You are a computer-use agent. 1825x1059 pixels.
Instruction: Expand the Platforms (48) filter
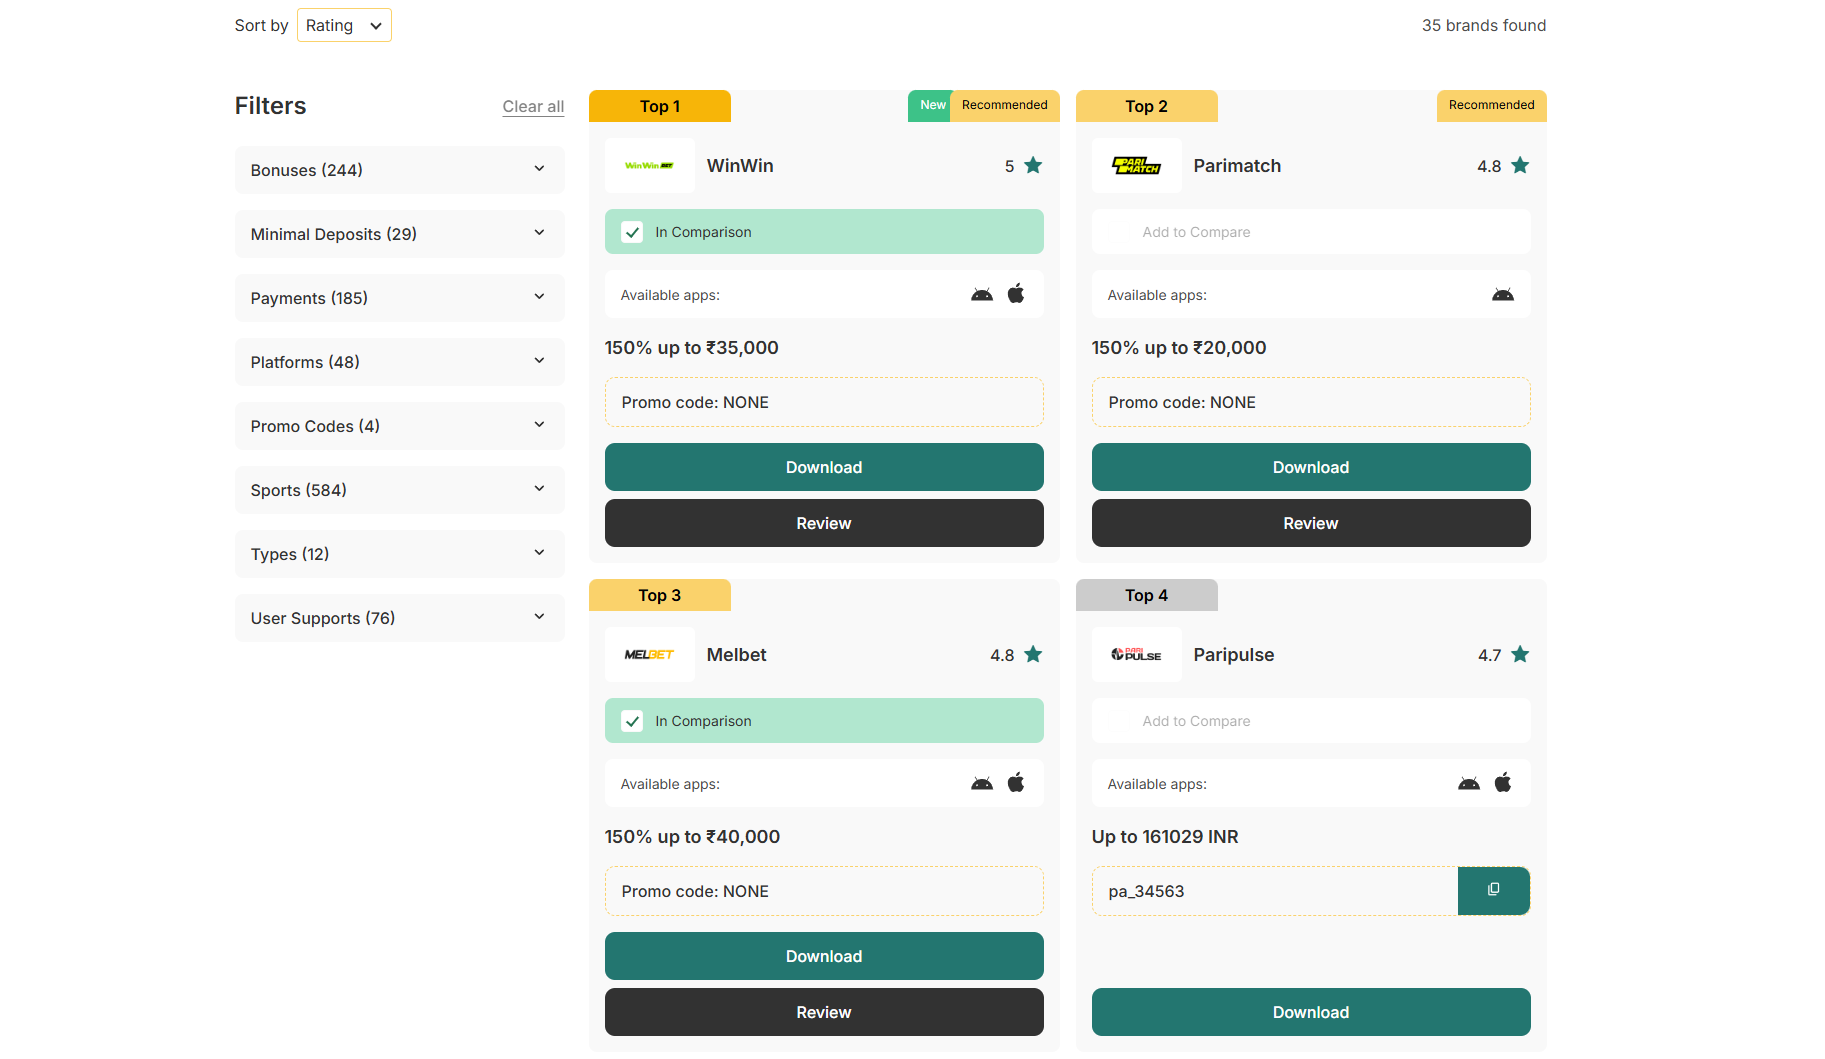pyautogui.click(x=399, y=362)
